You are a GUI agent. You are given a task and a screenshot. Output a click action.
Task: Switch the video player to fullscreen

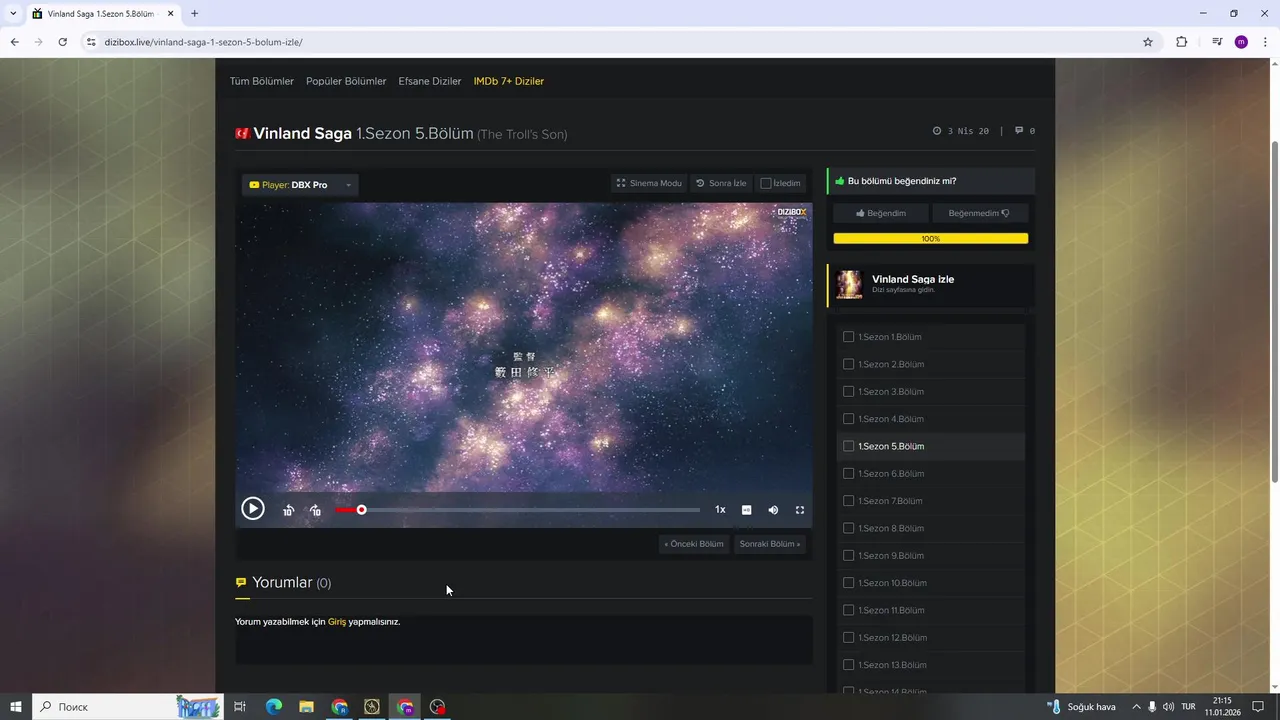[x=800, y=510]
